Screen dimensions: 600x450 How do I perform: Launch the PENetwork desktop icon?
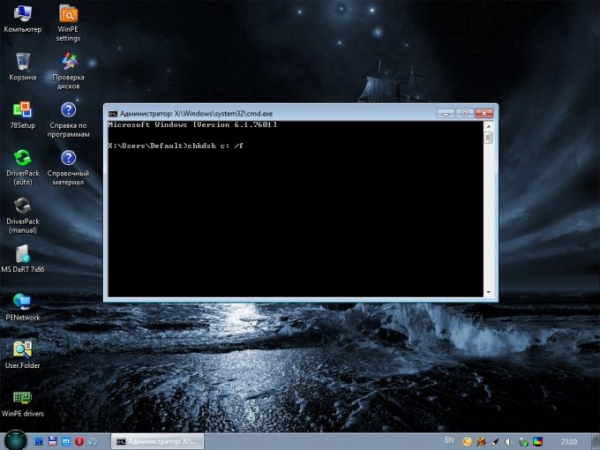[22, 301]
